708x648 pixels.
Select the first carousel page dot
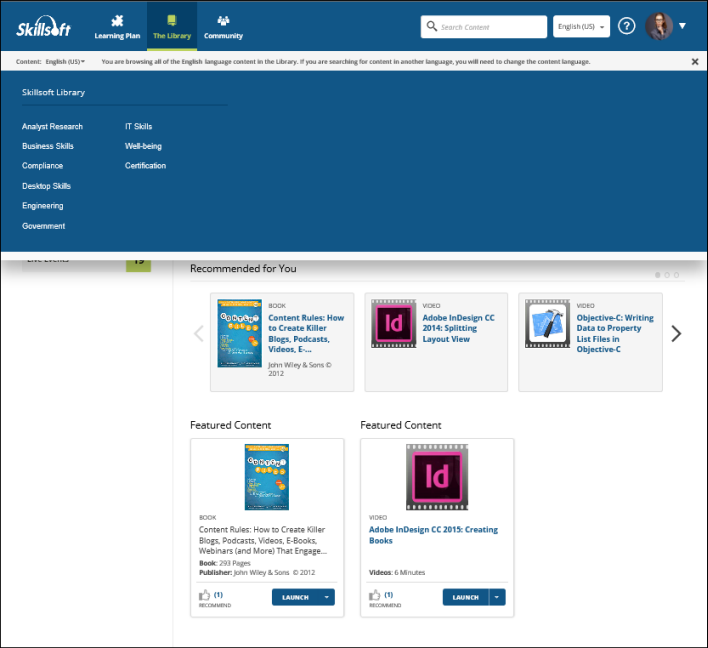click(657, 275)
